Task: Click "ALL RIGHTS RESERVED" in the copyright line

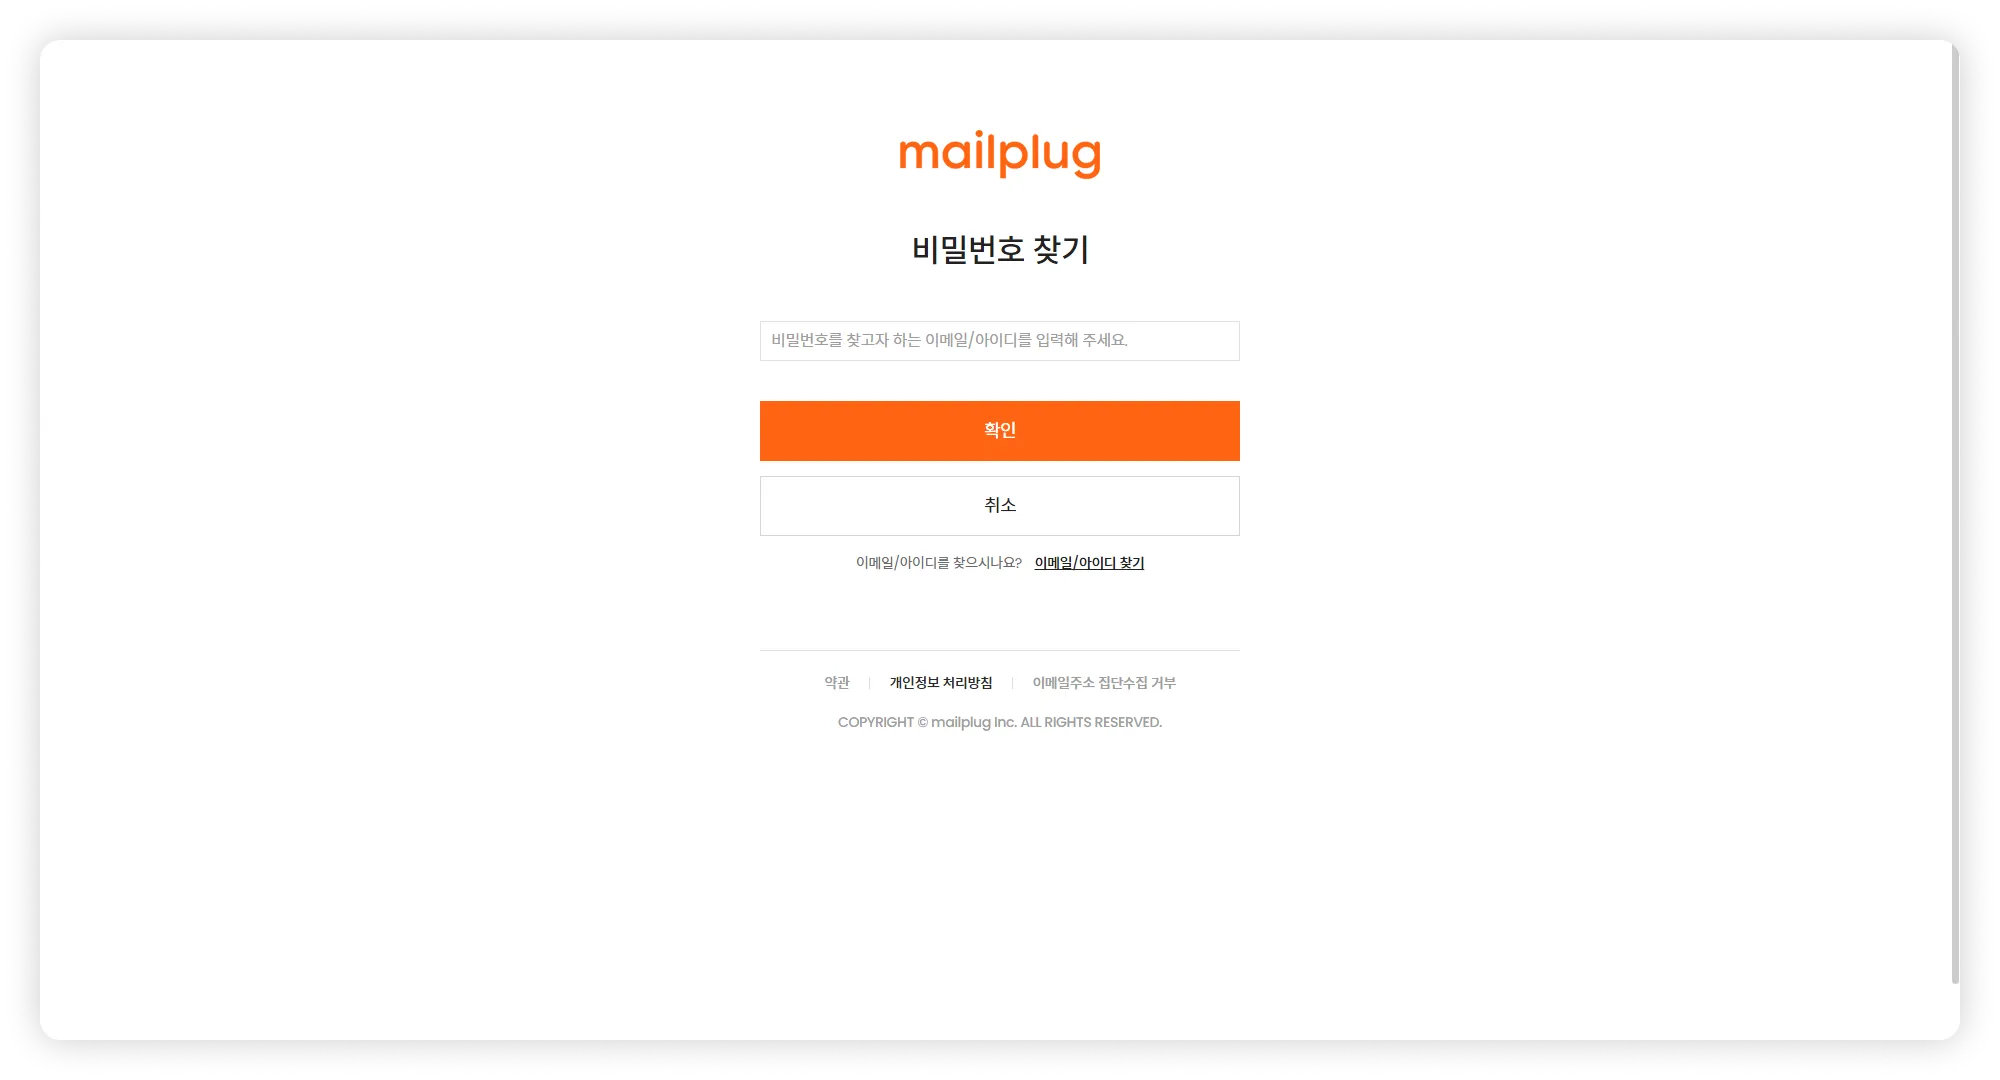Action: tap(1091, 722)
